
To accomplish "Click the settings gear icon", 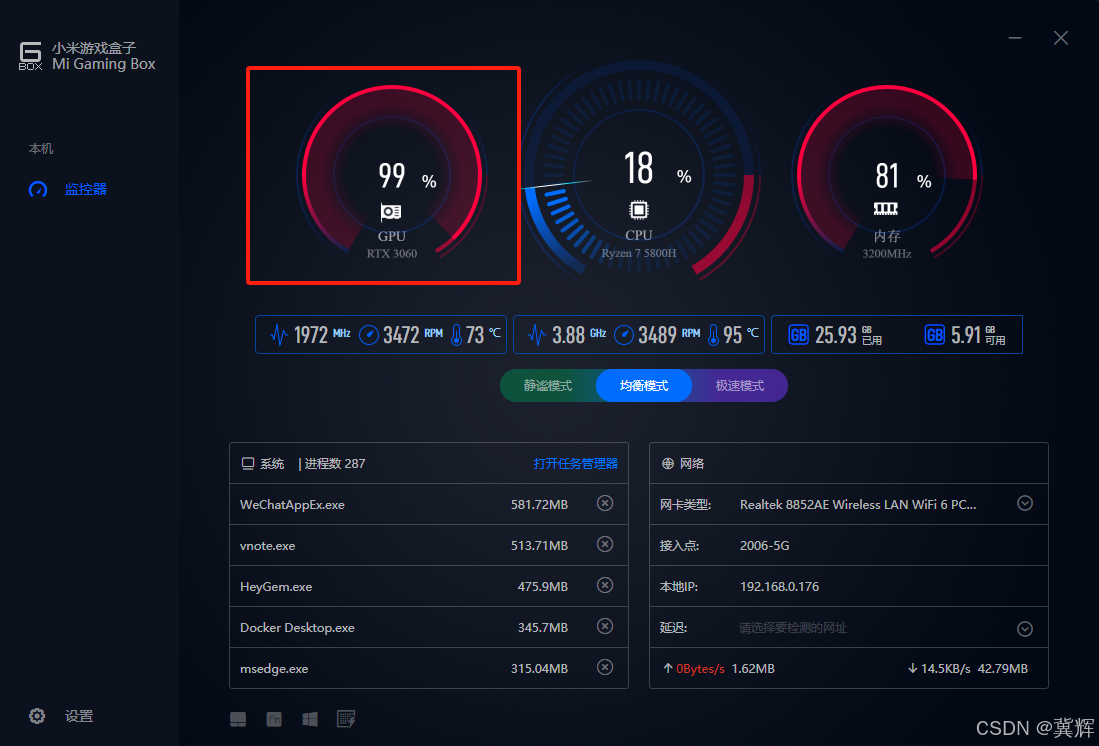I will pyautogui.click(x=37, y=716).
